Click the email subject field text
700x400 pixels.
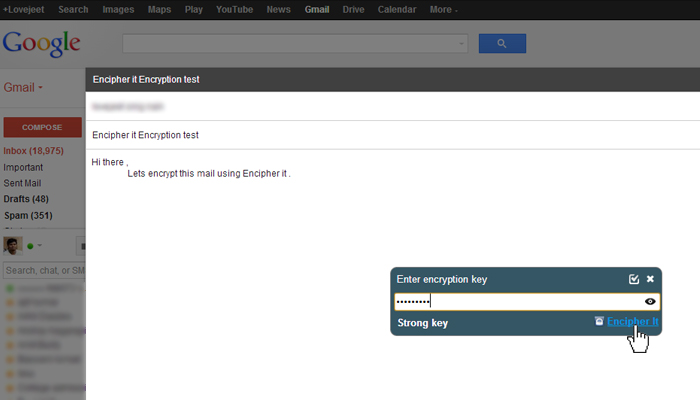pyautogui.click(x=146, y=135)
